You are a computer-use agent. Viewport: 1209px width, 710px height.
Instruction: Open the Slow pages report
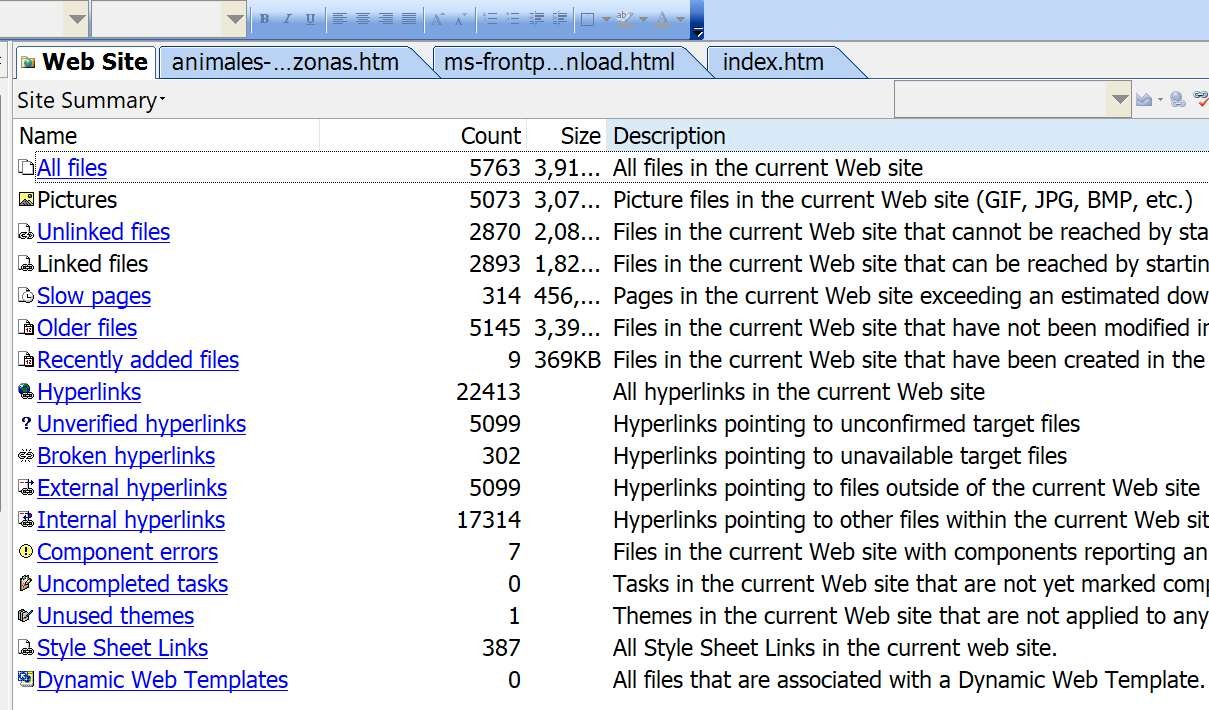pos(94,296)
